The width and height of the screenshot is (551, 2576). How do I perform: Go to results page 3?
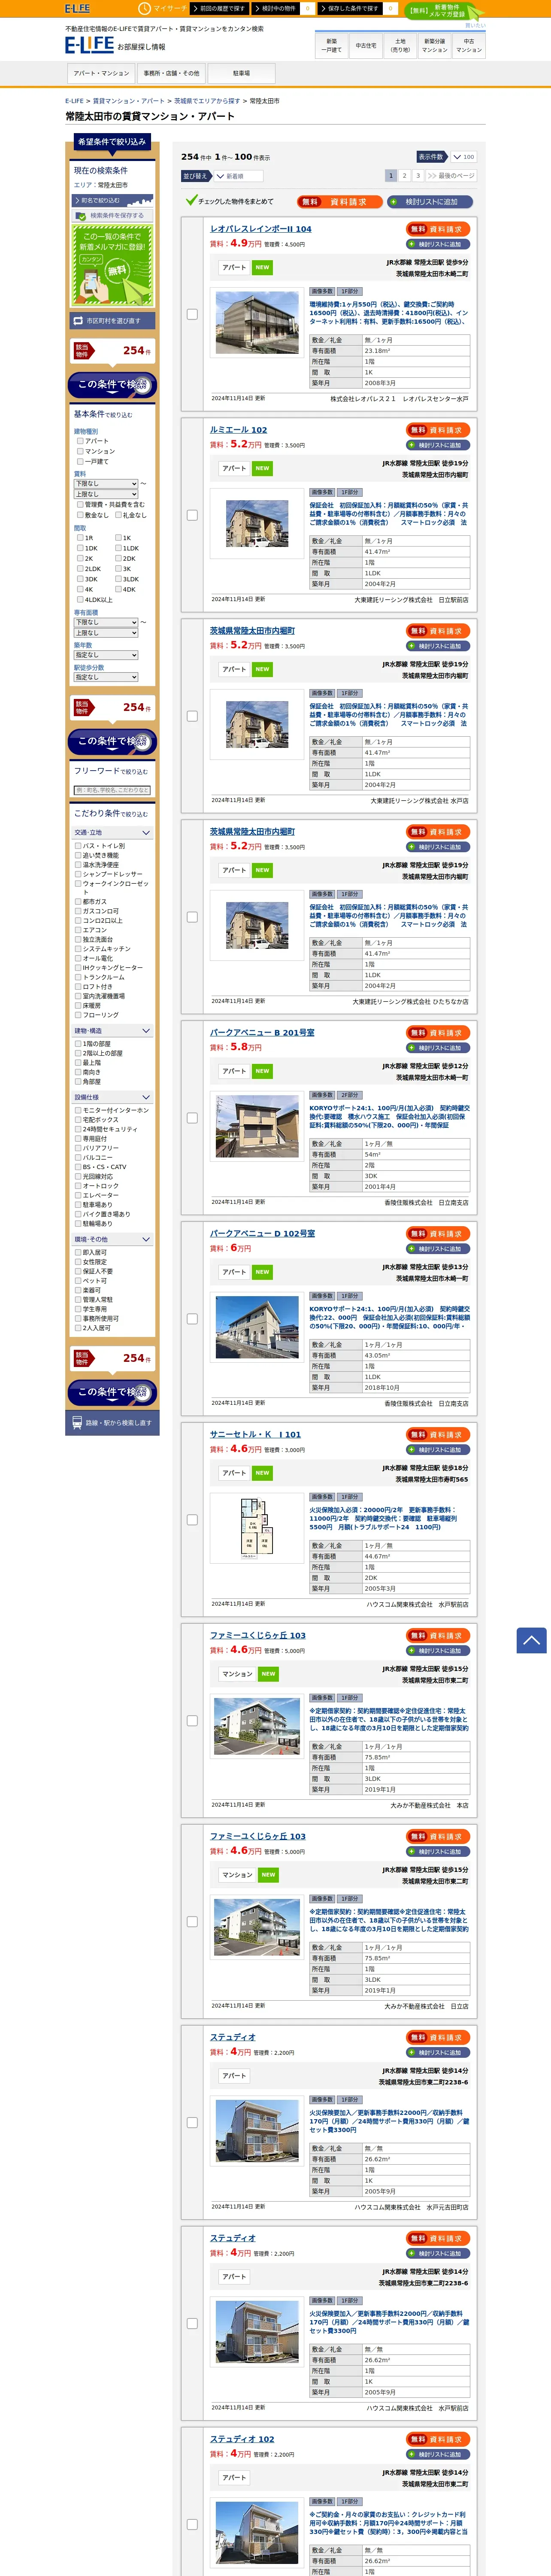(x=418, y=175)
